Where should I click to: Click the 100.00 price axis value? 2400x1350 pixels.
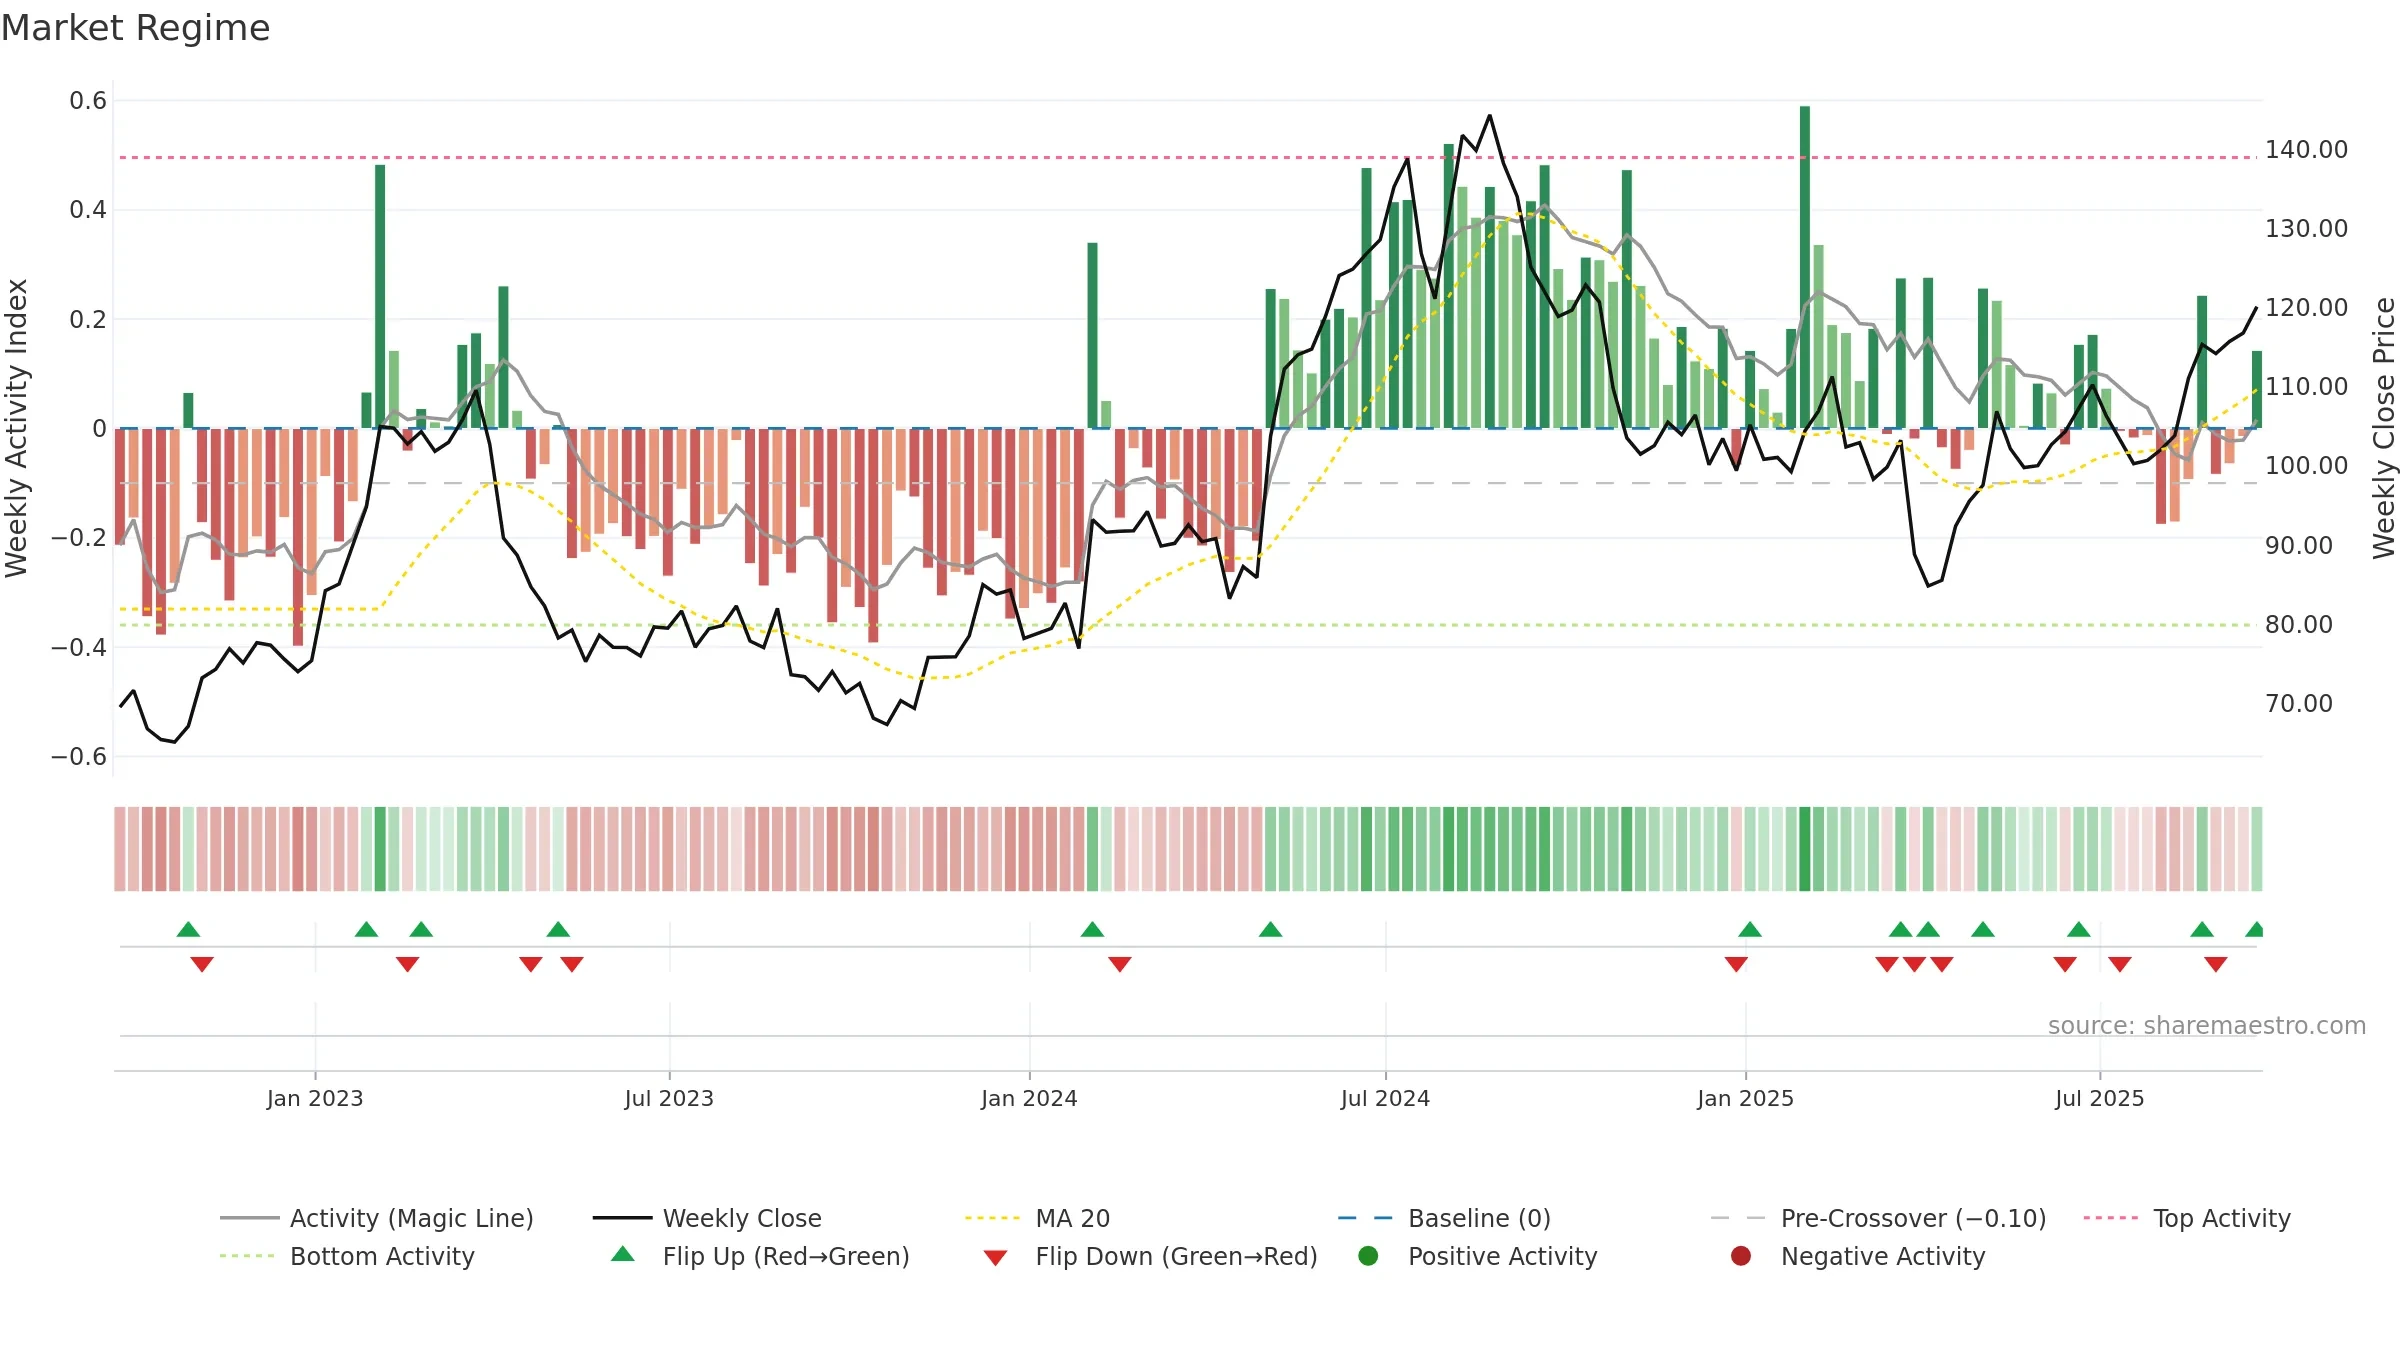[x=2306, y=466]
